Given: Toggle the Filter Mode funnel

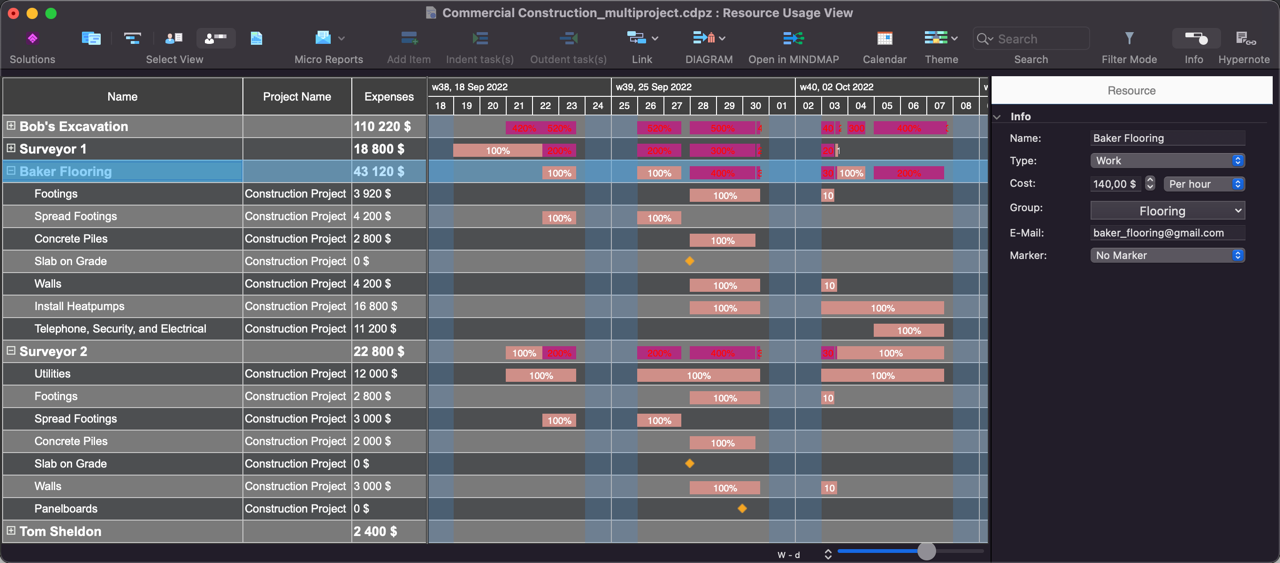Looking at the screenshot, I should (1129, 38).
